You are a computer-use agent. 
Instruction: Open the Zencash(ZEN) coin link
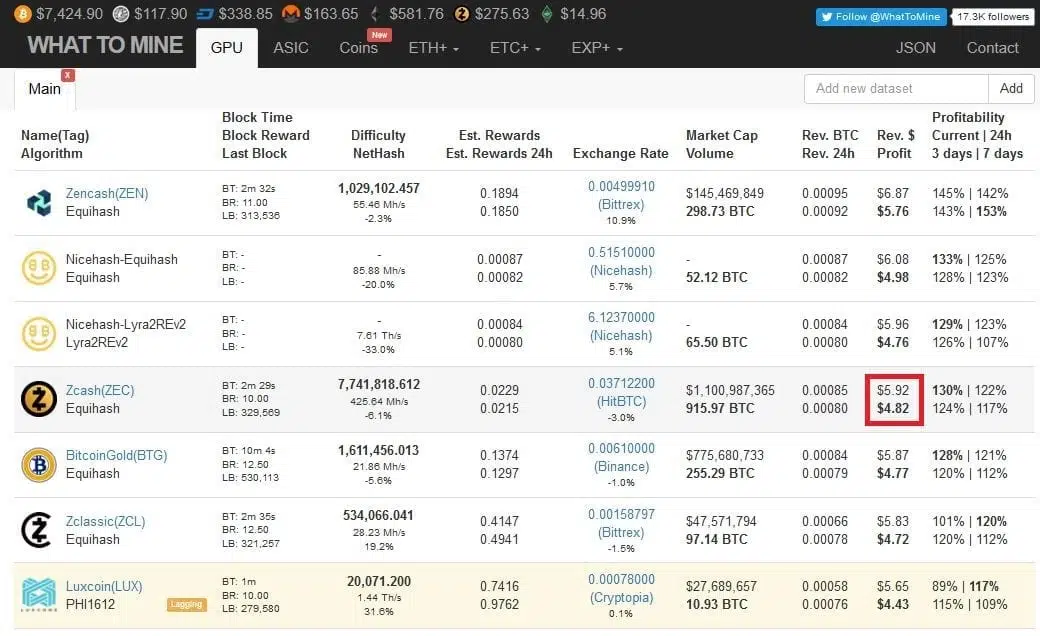107,193
